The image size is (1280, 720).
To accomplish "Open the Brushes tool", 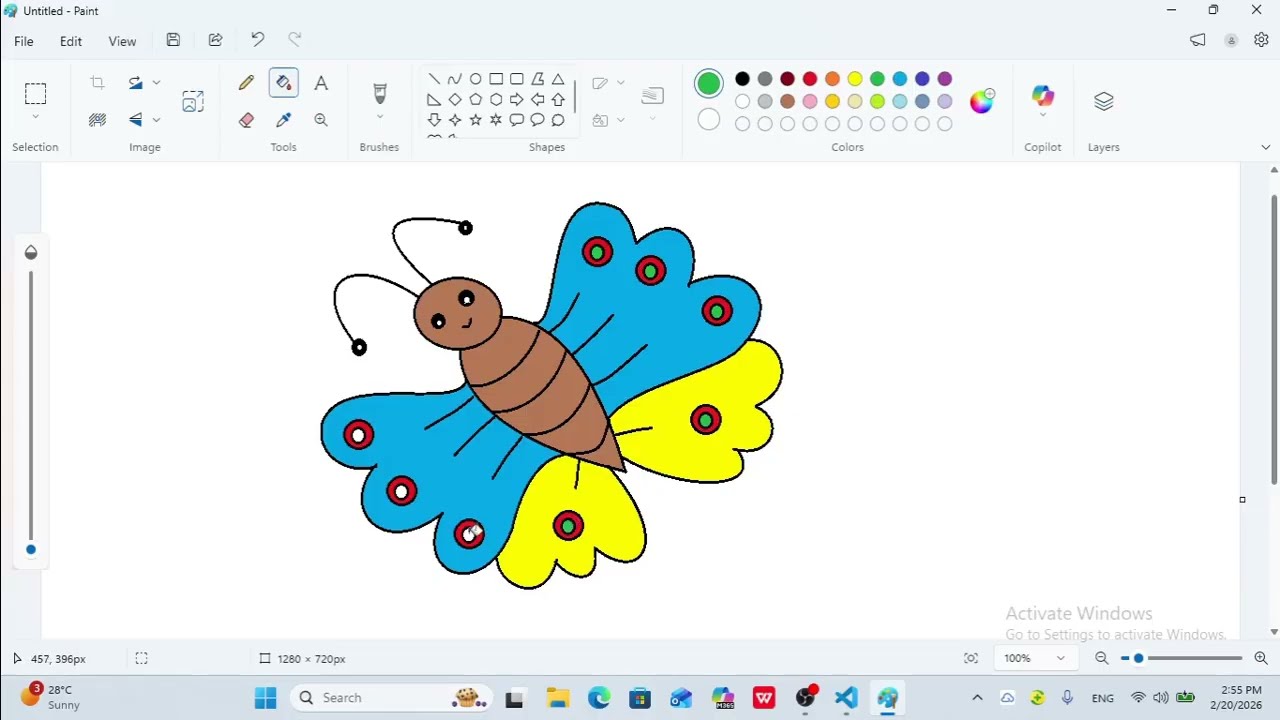I will (379, 93).
